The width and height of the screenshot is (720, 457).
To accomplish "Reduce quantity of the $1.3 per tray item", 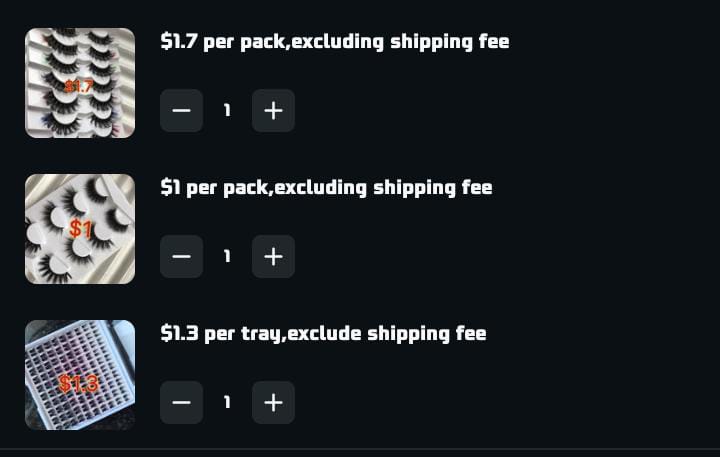I will click(181, 402).
